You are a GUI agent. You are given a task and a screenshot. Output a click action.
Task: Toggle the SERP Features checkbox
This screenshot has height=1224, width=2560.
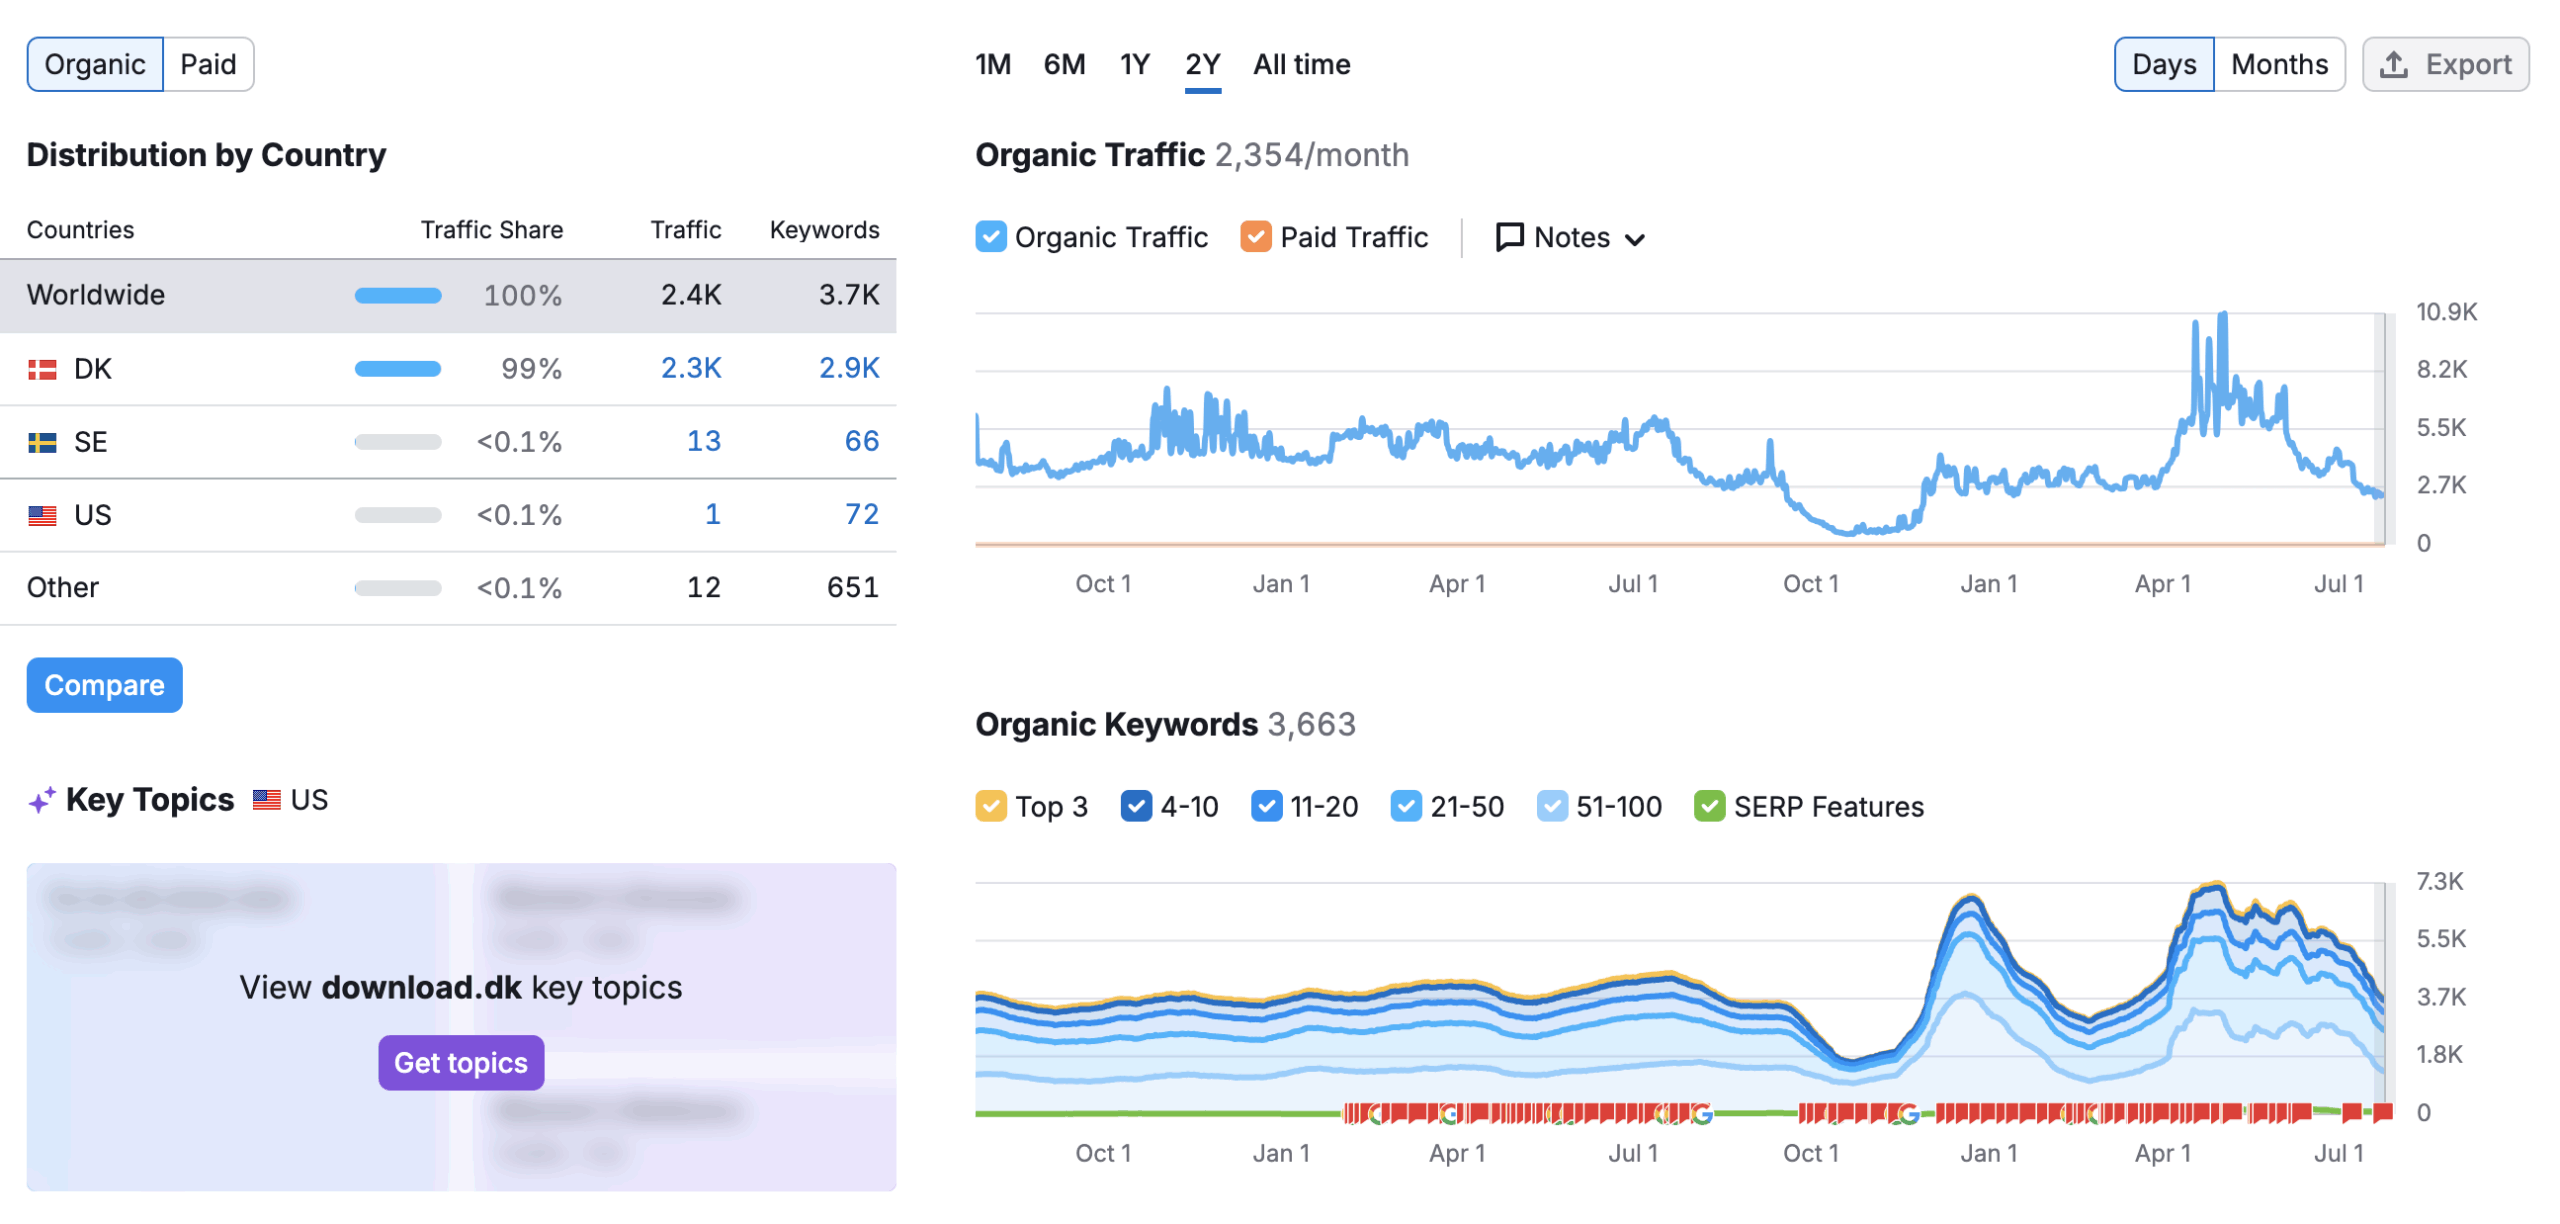pyautogui.click(x=1709, y=807)
